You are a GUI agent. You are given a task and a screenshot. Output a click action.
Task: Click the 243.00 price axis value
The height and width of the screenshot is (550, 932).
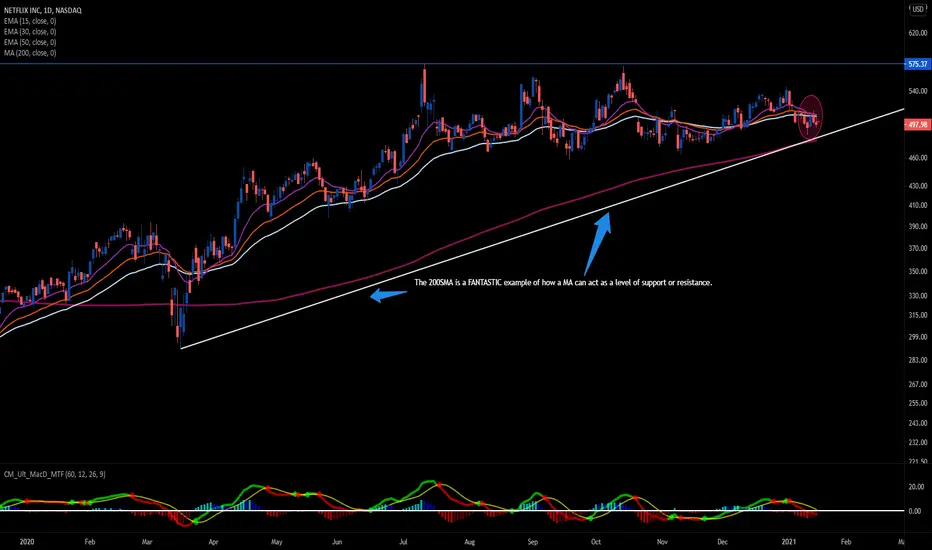point(918,423)
